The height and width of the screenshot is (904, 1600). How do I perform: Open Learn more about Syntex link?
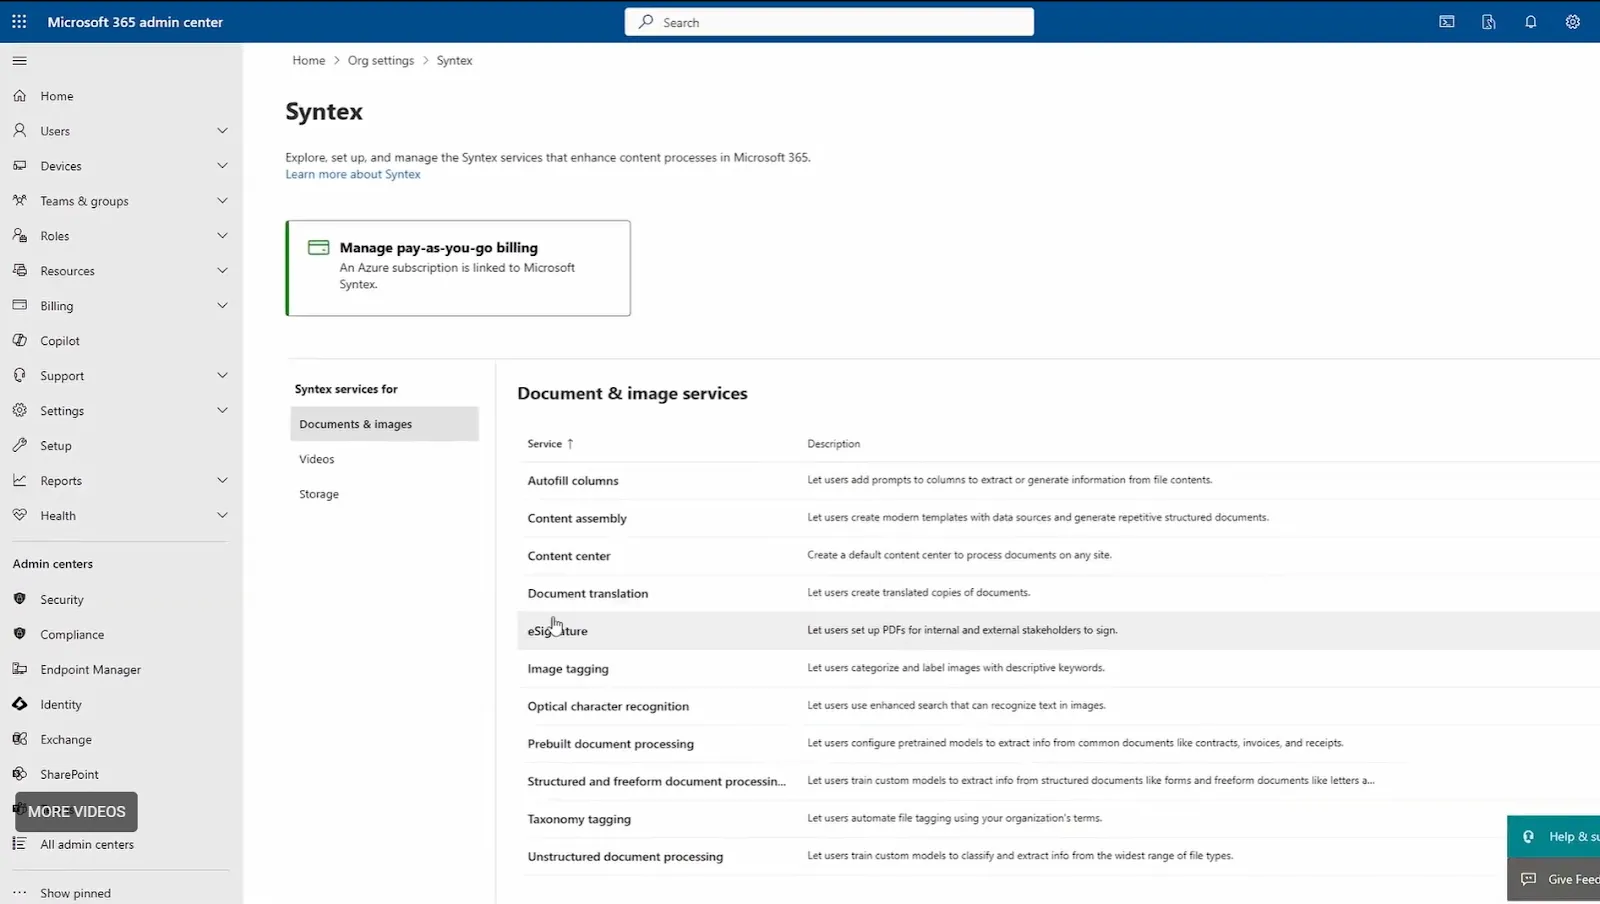[353, 174]
